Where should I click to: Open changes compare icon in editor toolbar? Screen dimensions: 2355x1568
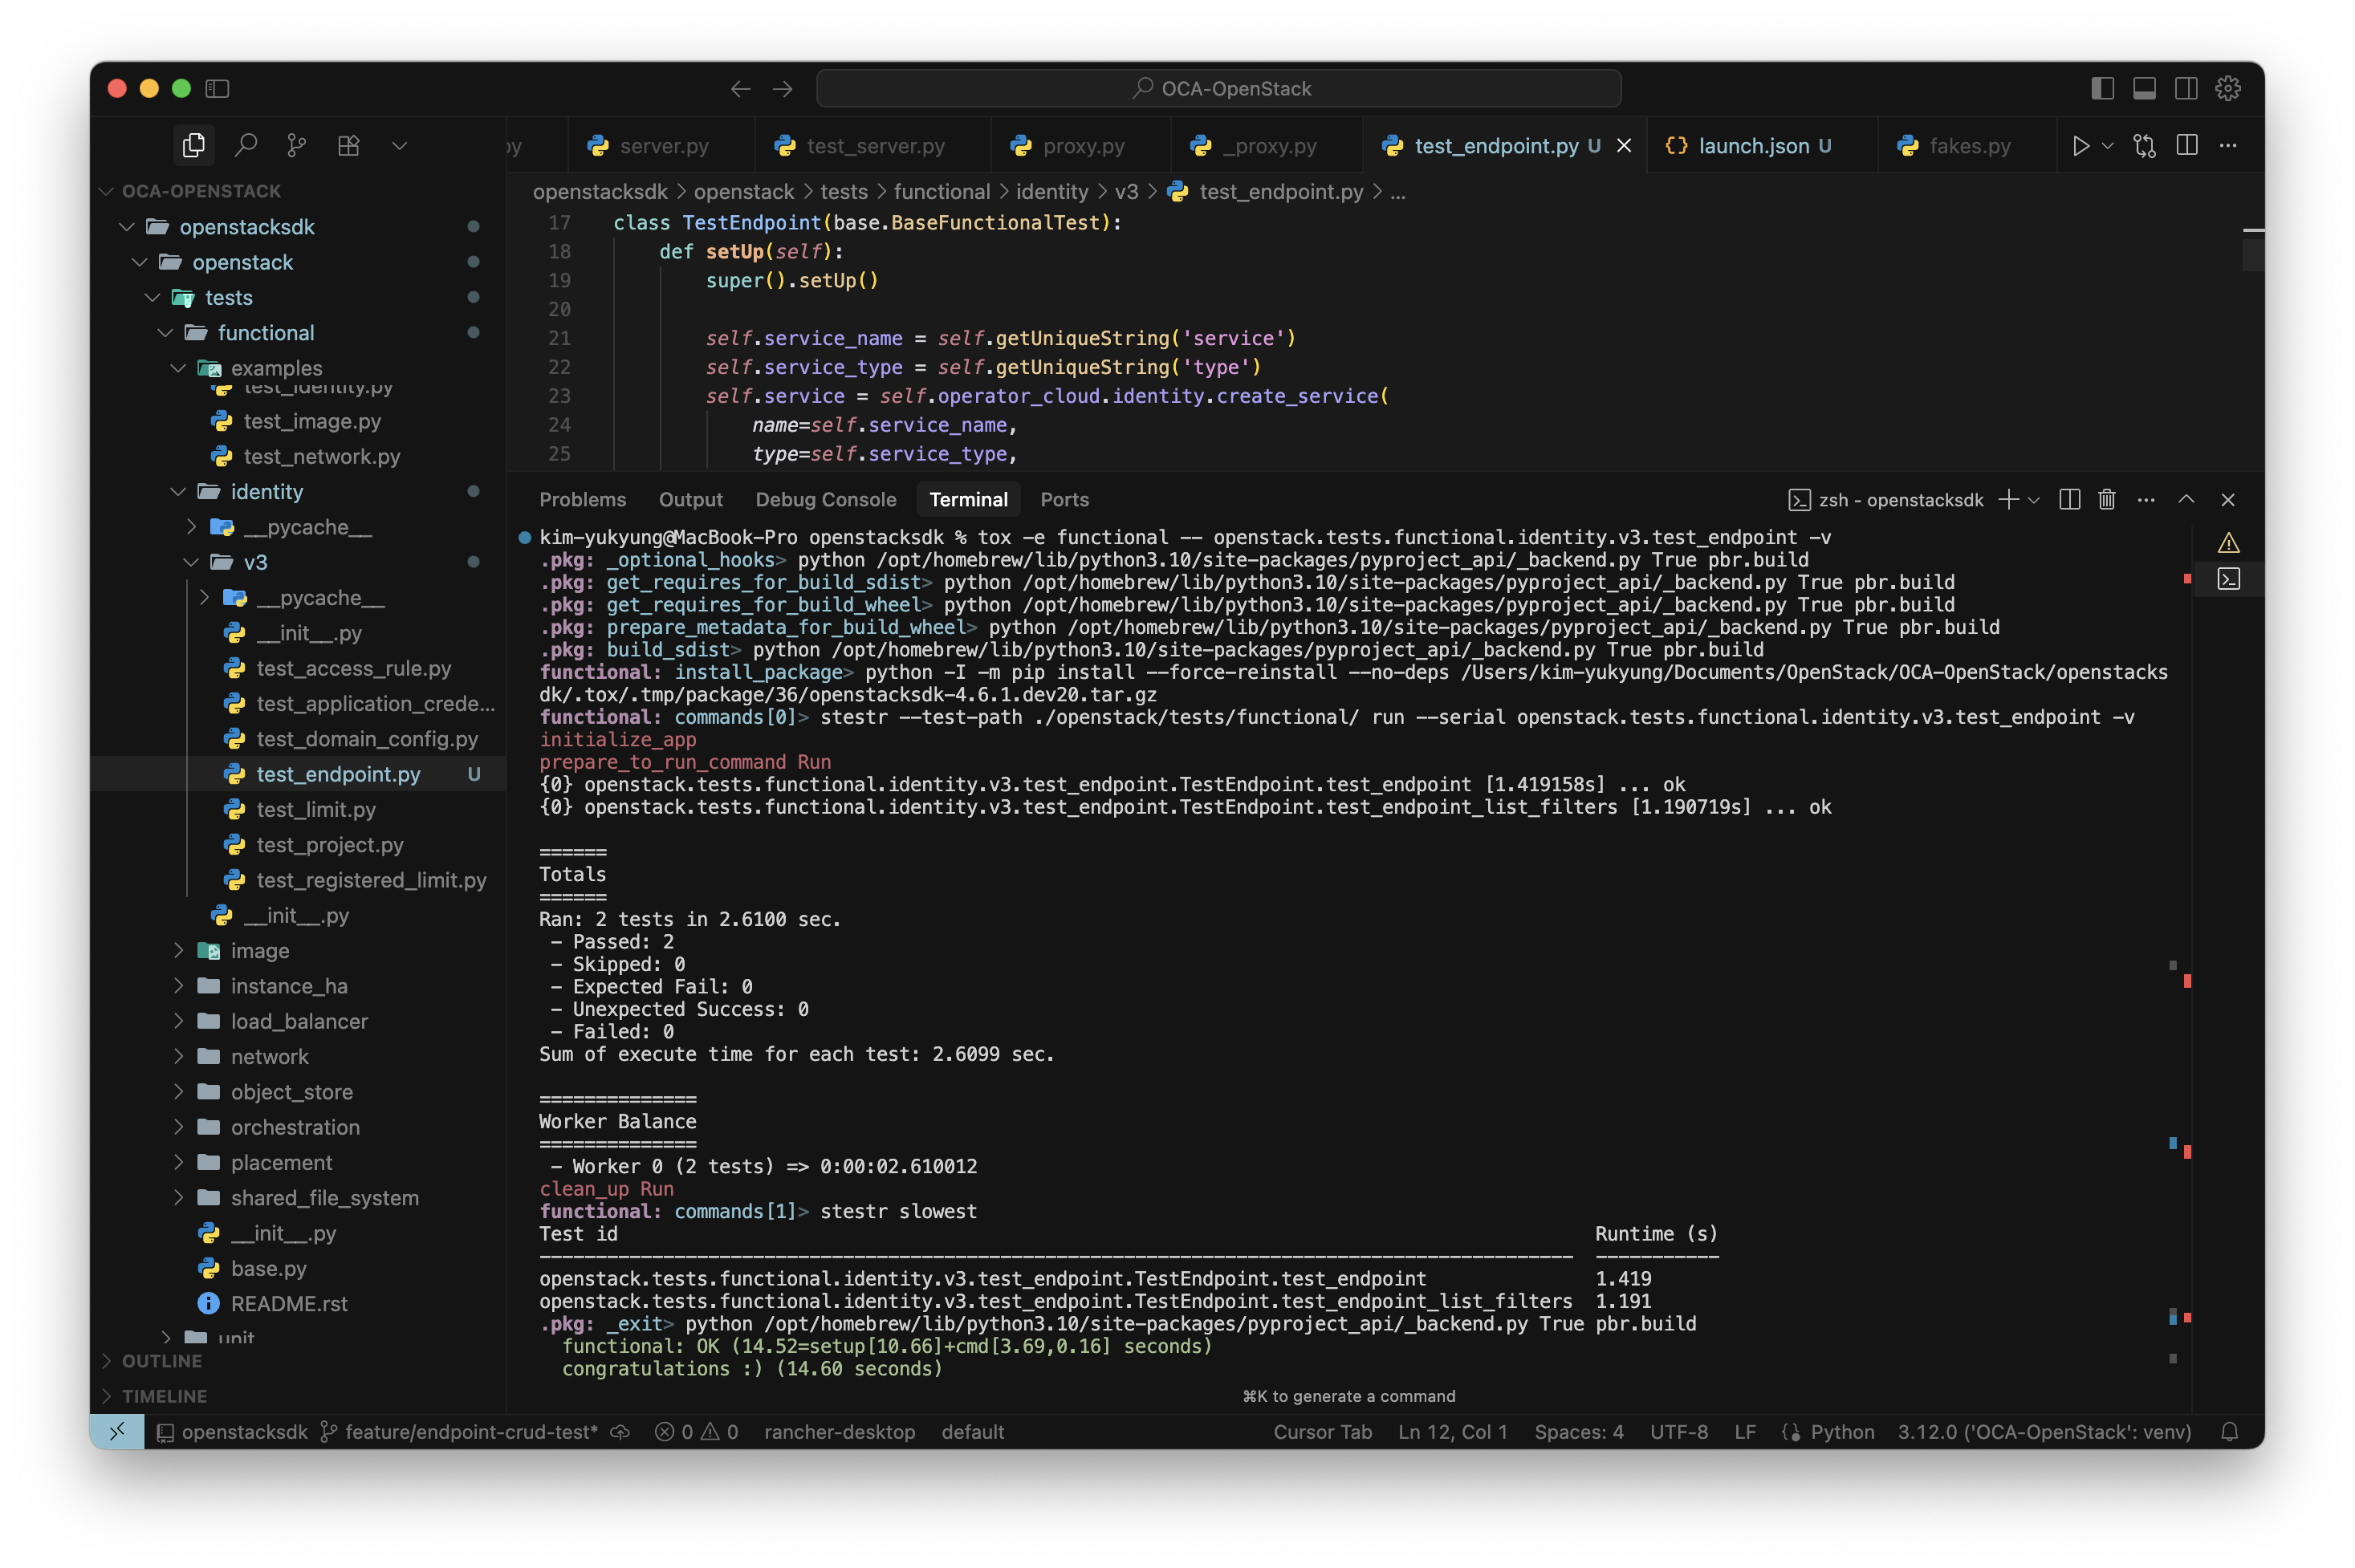click(x=2144, y=146)
